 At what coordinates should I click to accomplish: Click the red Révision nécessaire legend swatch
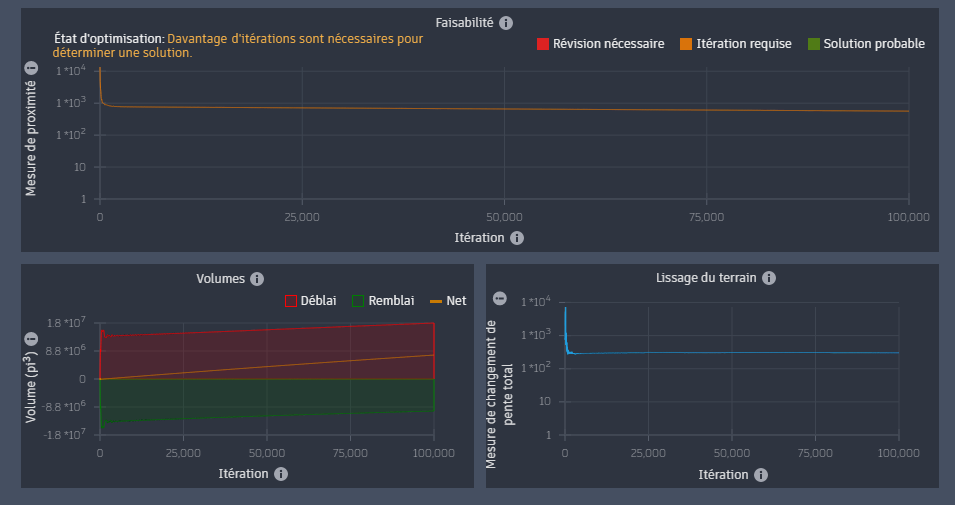click(x=543, y=44)
